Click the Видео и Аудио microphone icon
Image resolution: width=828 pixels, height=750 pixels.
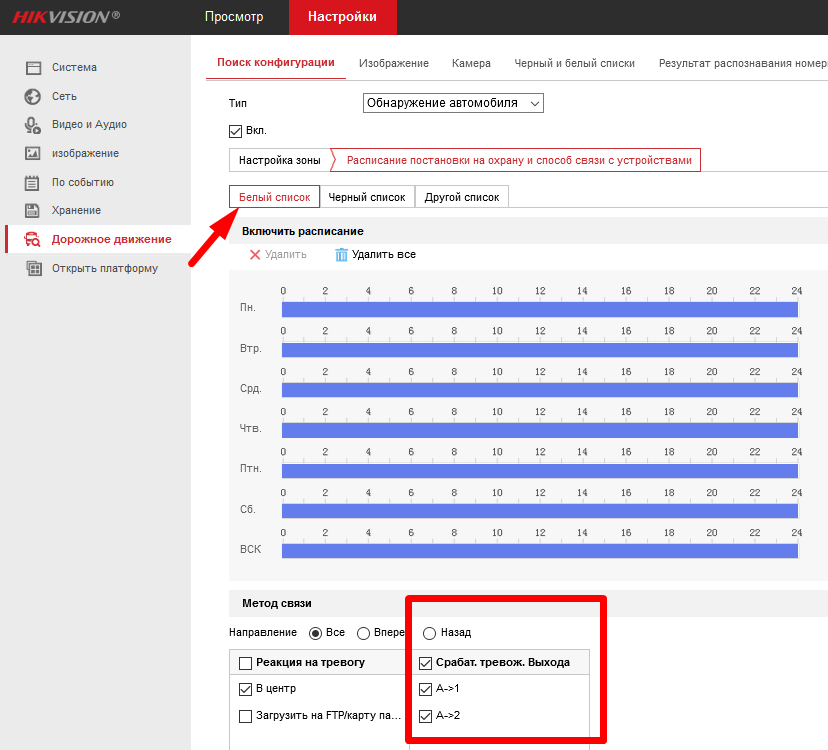click(33, 125)
